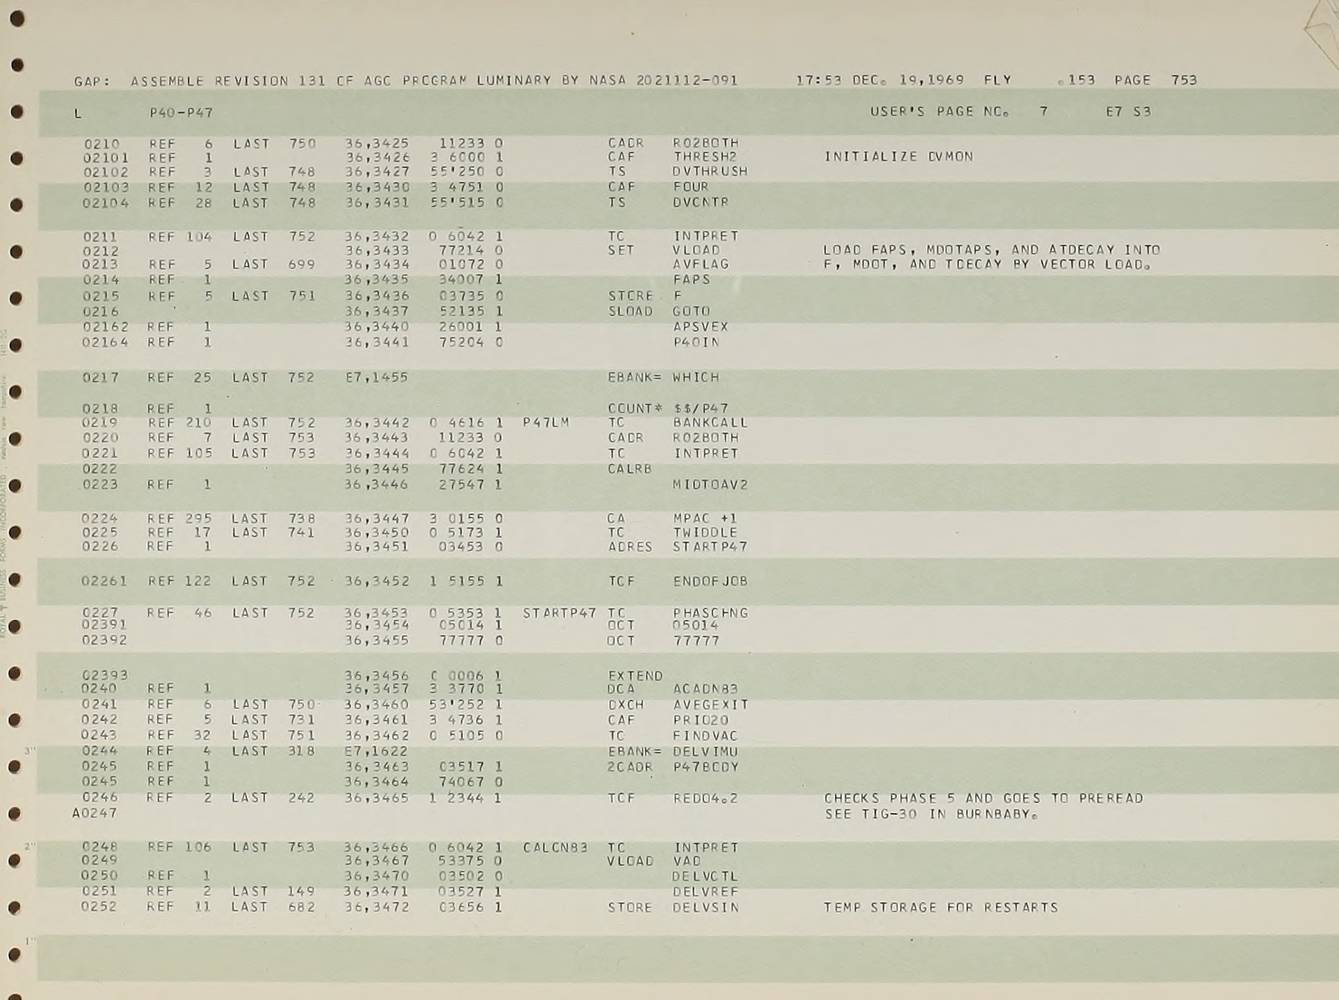The height and width of the screenshot is (1000, 1339).
Task: Click the 'TEMP STORAGE FOR RESTARTS' comment
Action: [941, 908]
